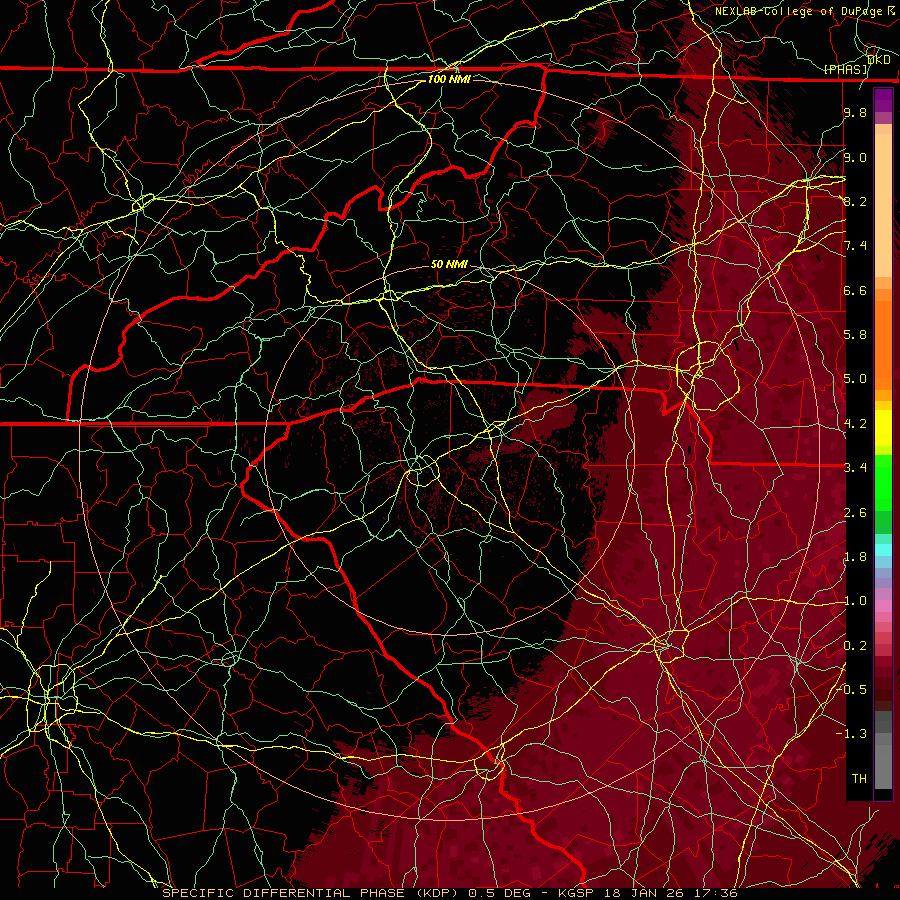Click the 9.0 legend value
Viewport: 900px width, 900px height.
click(855, 157)
